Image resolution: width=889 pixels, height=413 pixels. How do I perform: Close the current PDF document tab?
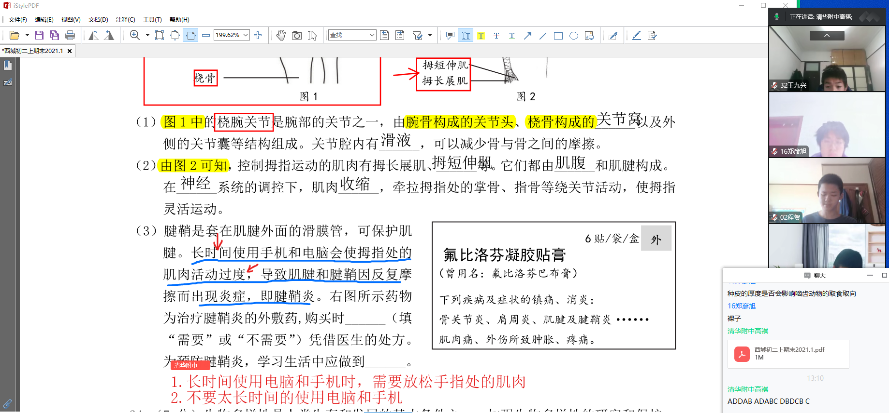[69, 49]
